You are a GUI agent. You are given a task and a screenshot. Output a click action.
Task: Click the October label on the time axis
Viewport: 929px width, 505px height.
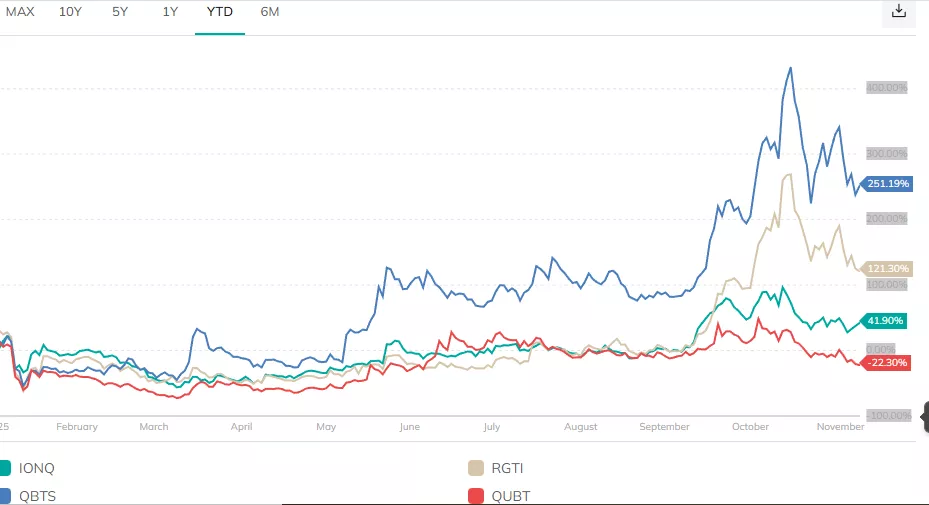(x=750, y=427)
